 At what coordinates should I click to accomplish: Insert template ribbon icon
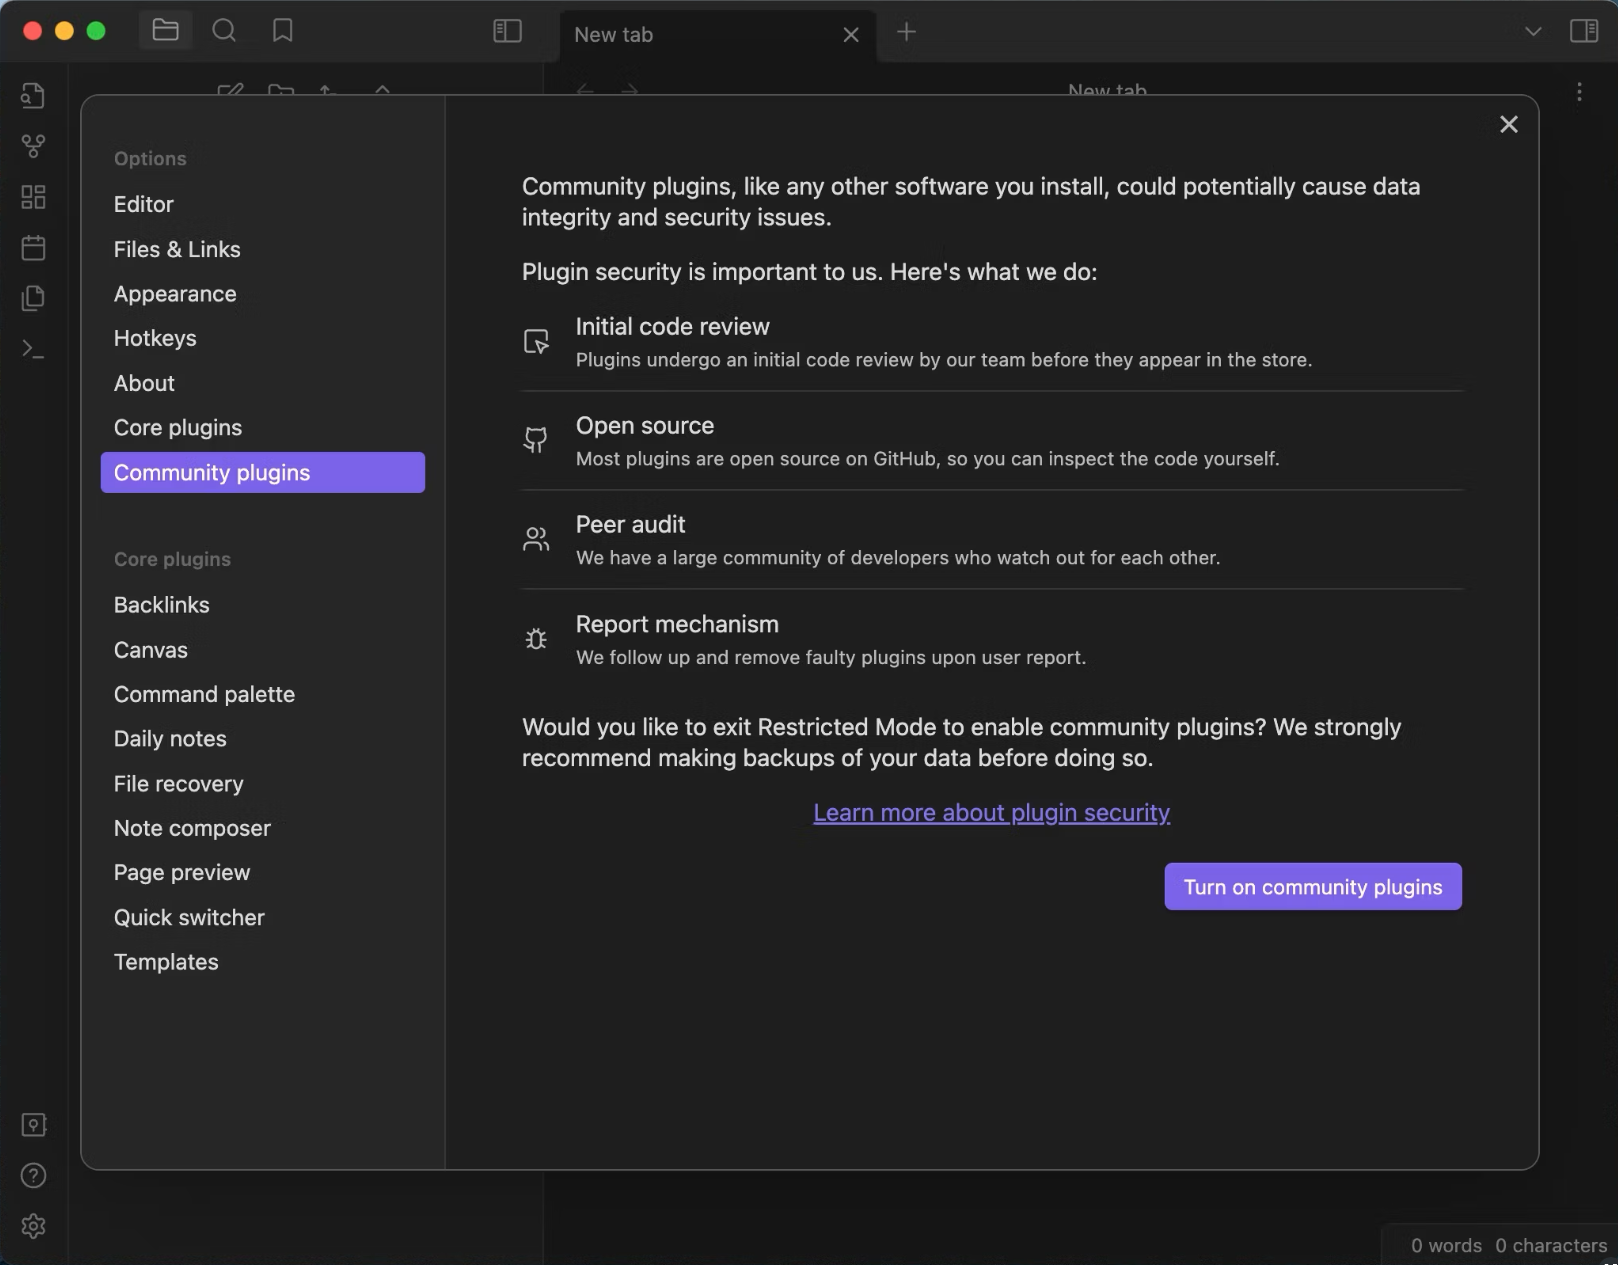coord(33,298)
